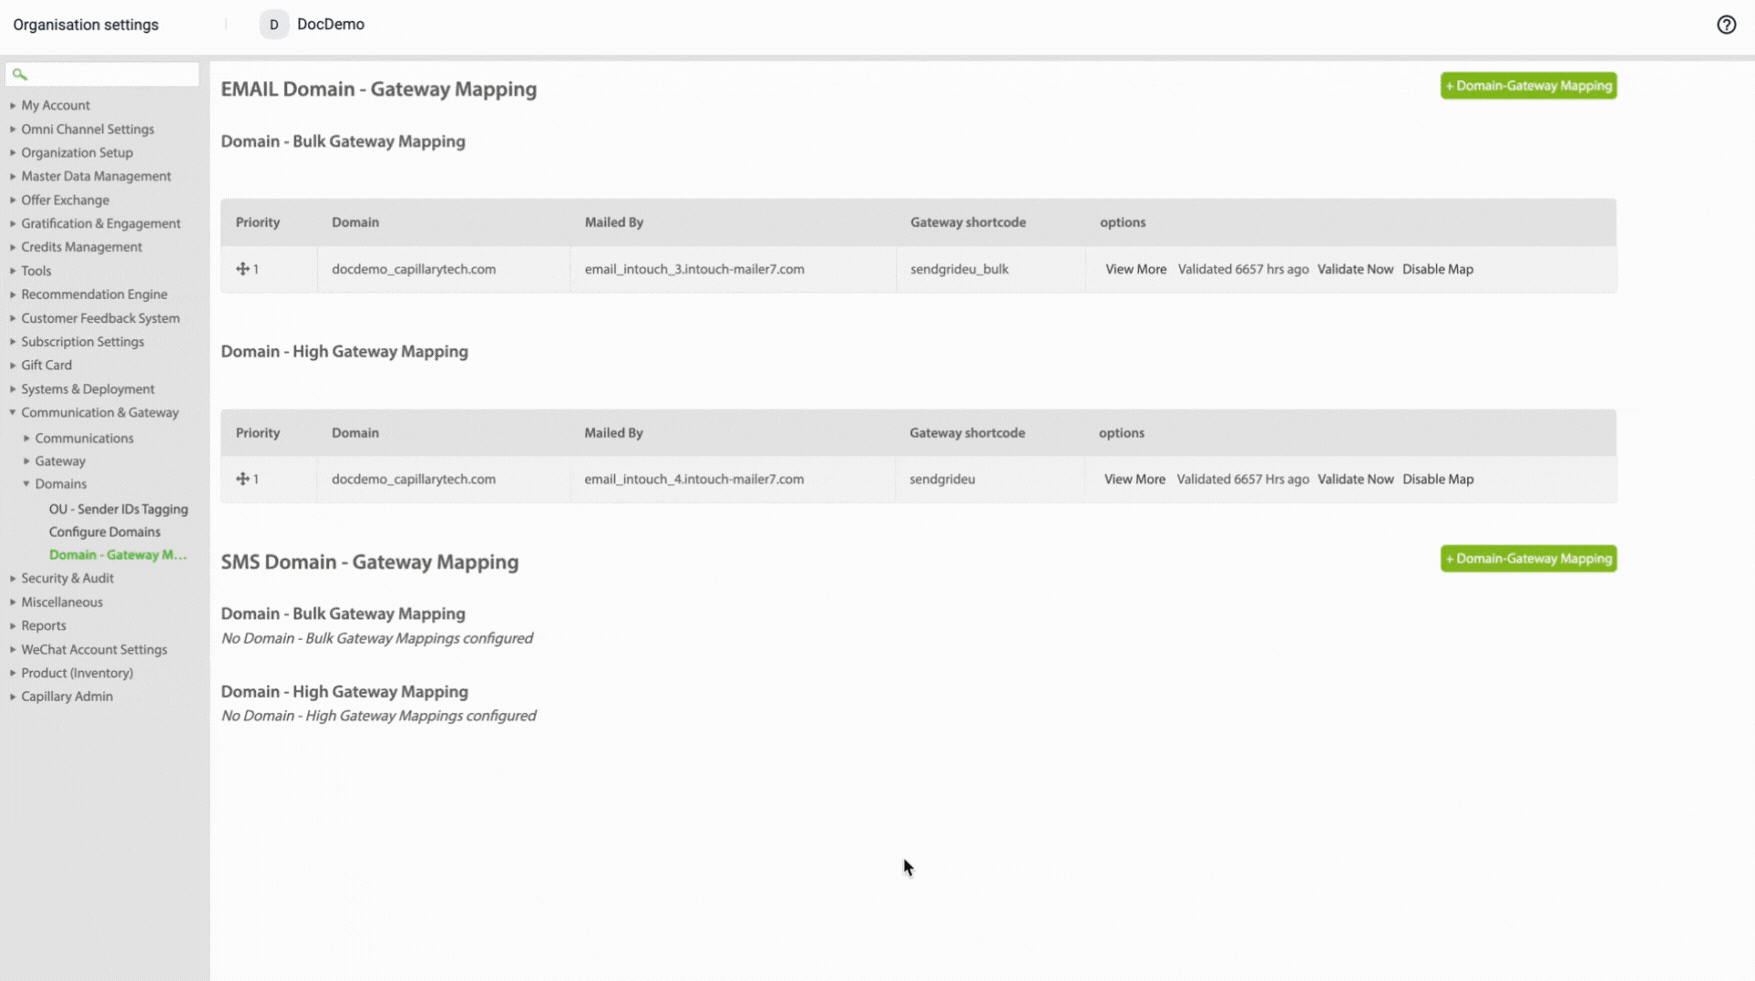
Task: Collapse the Domains subsection arrow
Action: [x=27, y=484]
